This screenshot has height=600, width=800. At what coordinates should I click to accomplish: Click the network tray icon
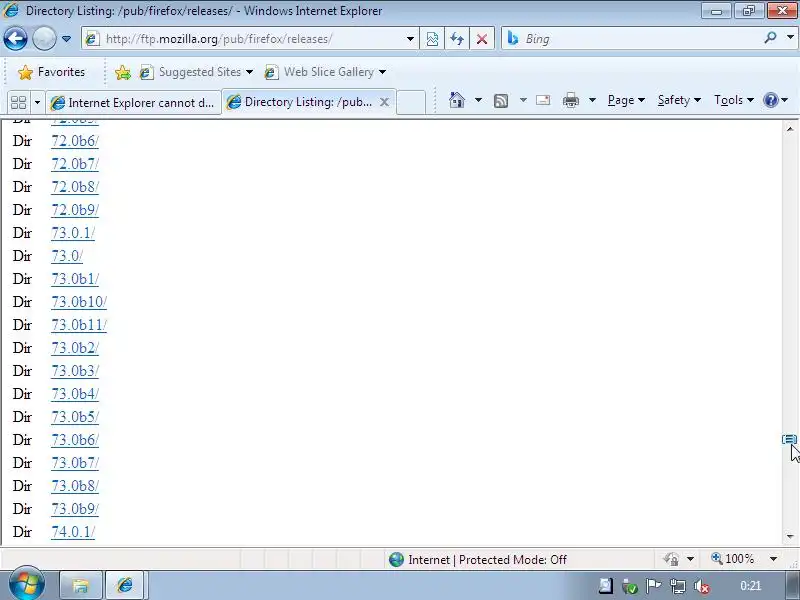[678, 587]
